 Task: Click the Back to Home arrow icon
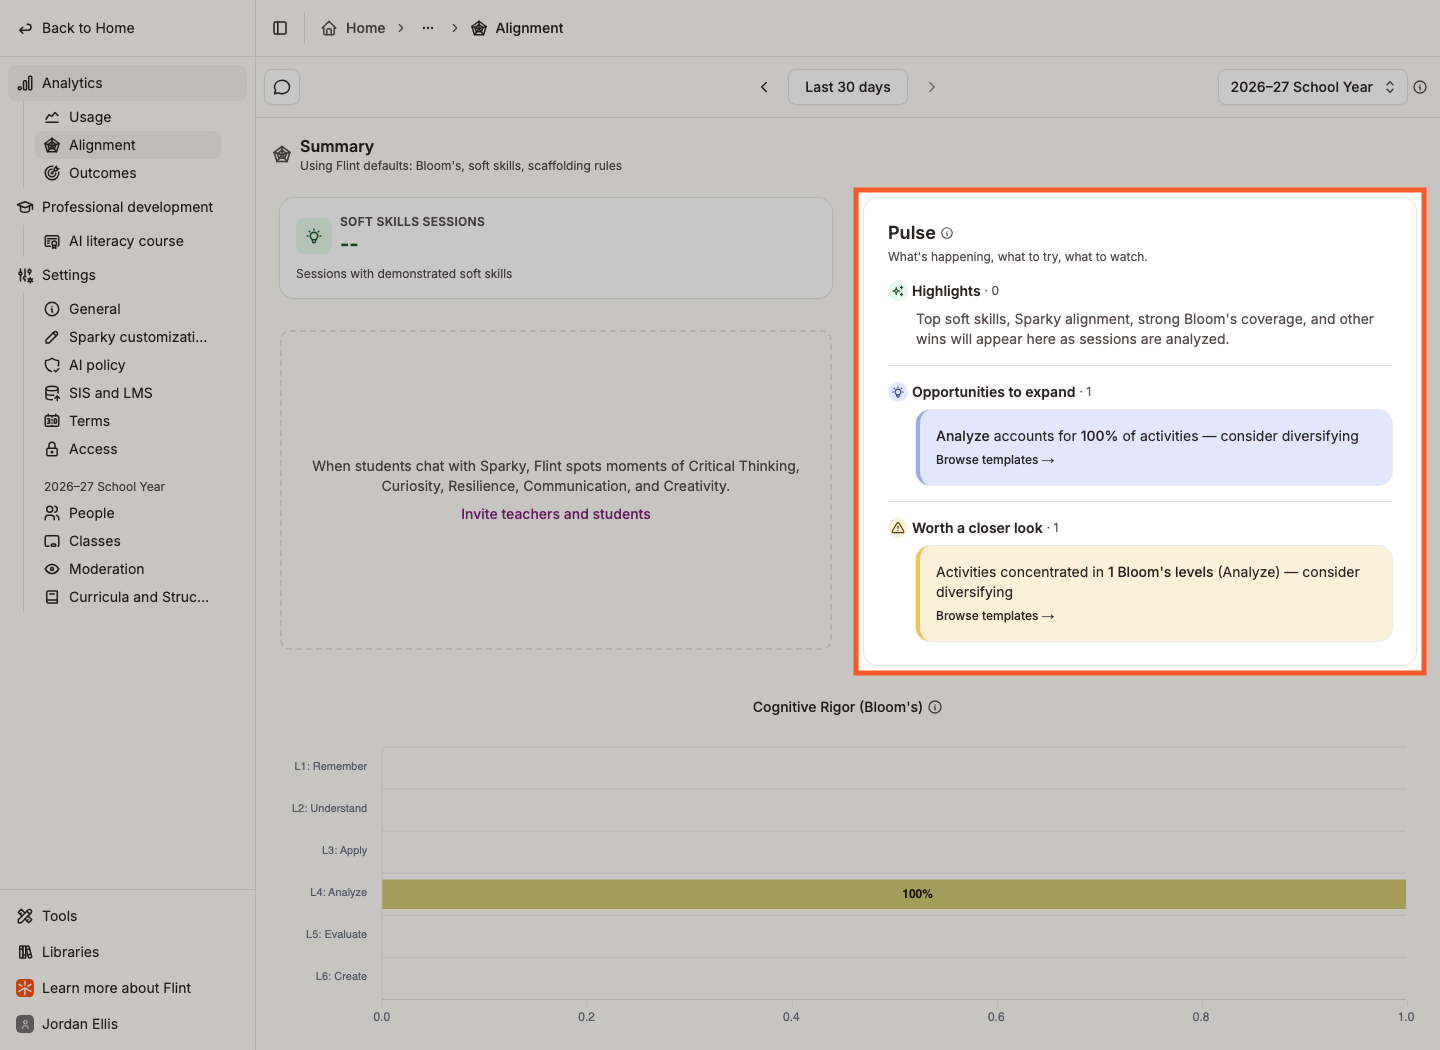(25, 28)
